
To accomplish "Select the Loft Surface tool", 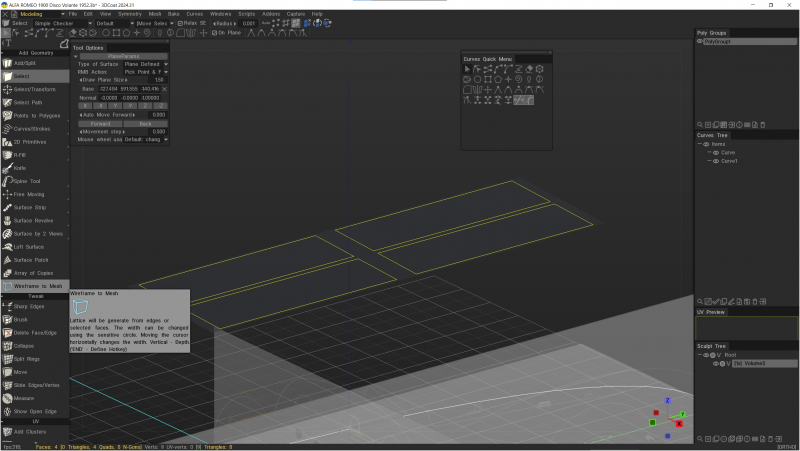I will point(28,246).
